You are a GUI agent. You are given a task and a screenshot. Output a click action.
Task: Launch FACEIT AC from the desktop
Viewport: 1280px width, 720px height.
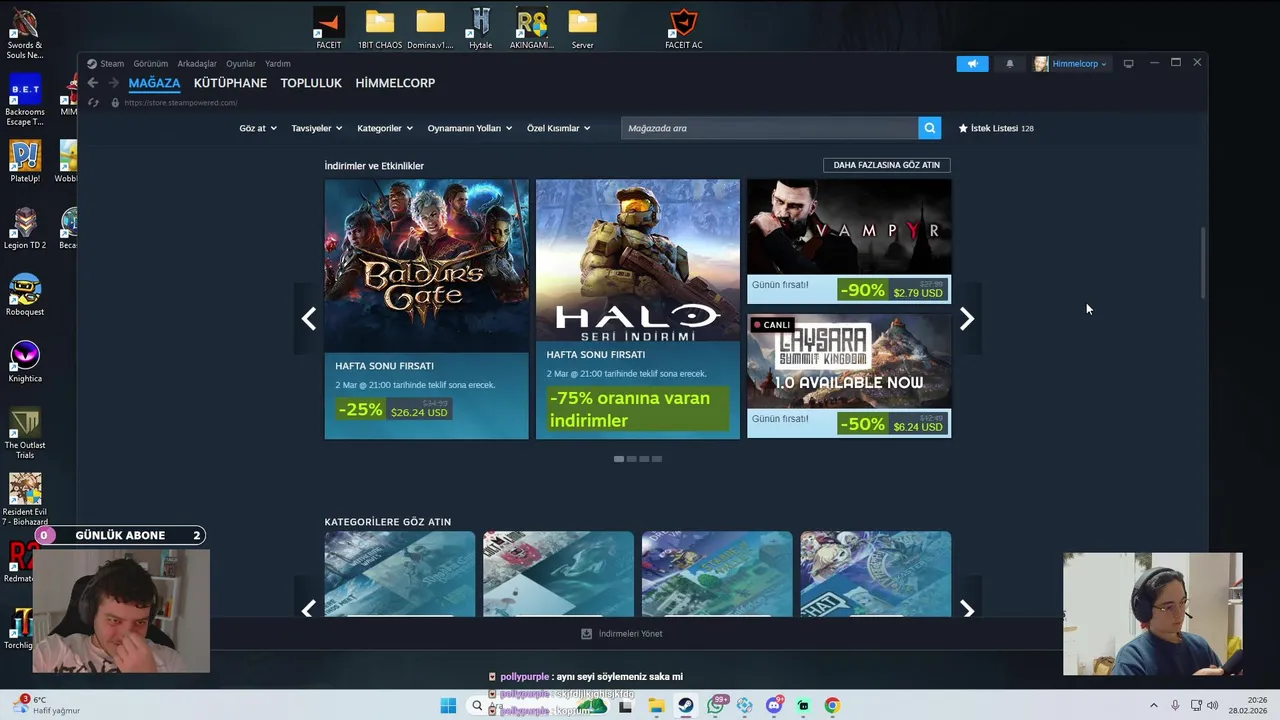pos(684,28)
